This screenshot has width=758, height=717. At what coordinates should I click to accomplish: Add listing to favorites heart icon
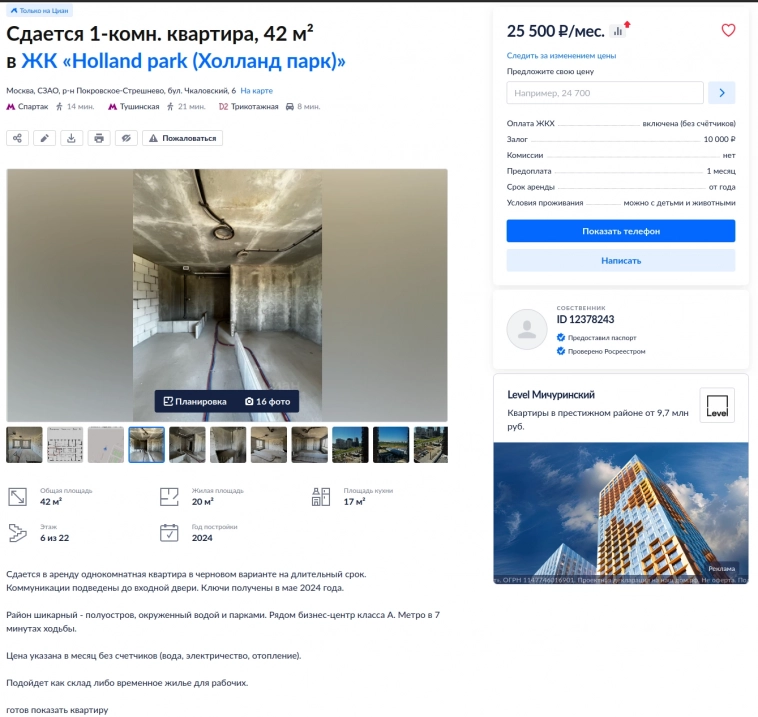click(728, 30)
